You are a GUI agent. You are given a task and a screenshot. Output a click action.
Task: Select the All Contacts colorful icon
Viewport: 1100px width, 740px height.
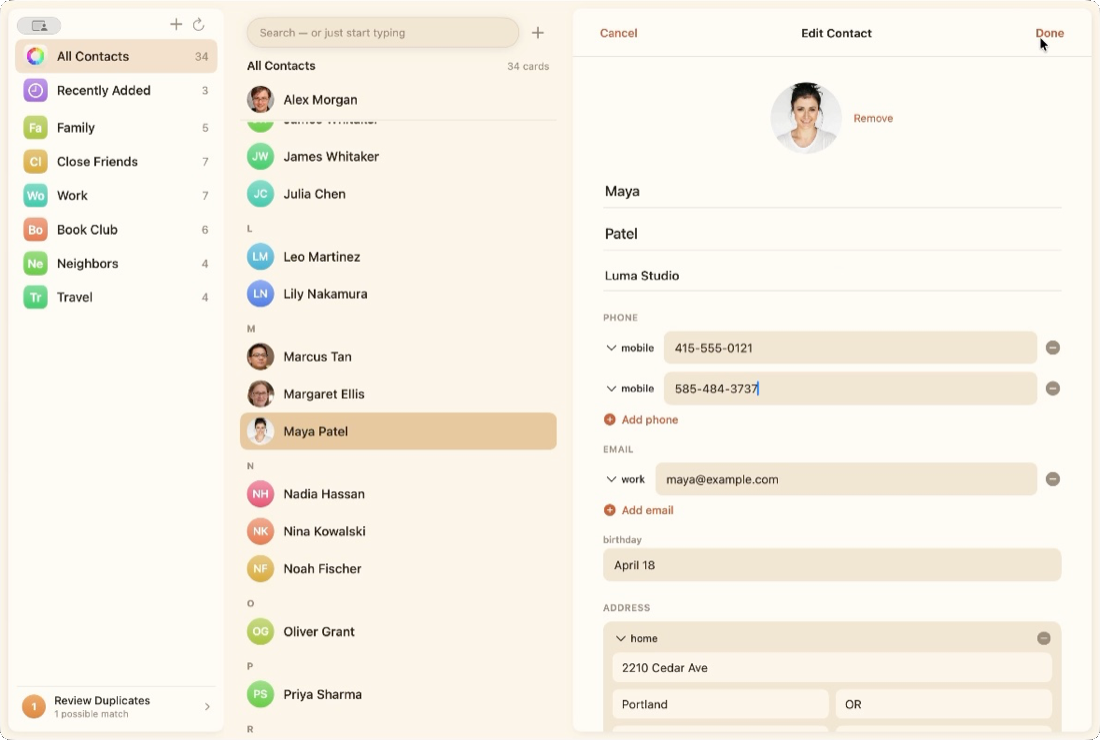coord(35,56)
